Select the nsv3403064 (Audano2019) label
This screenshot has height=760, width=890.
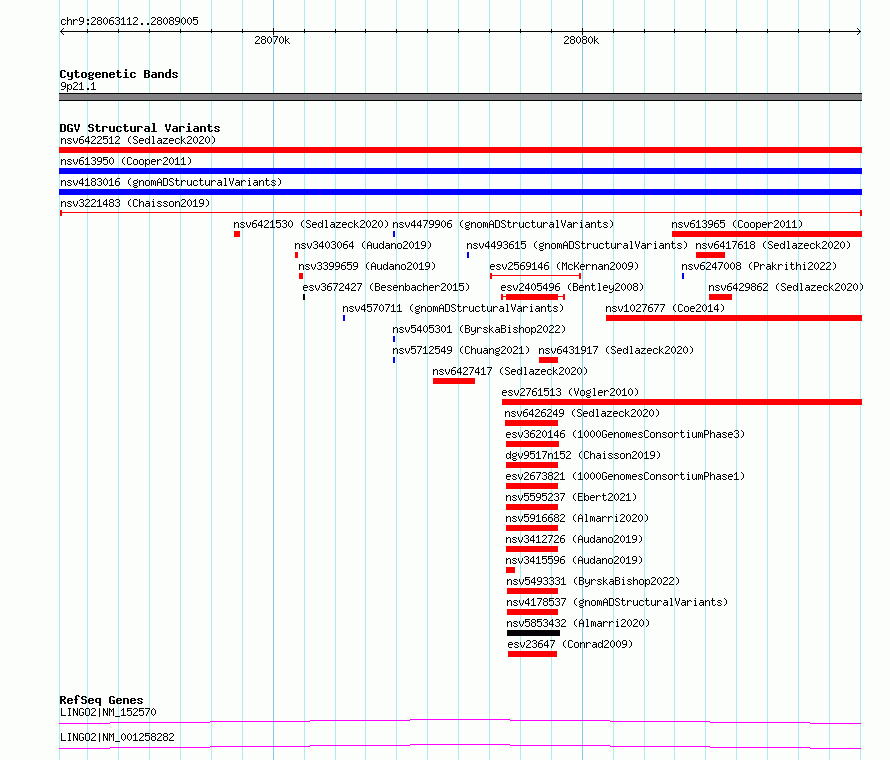[363, 245]
